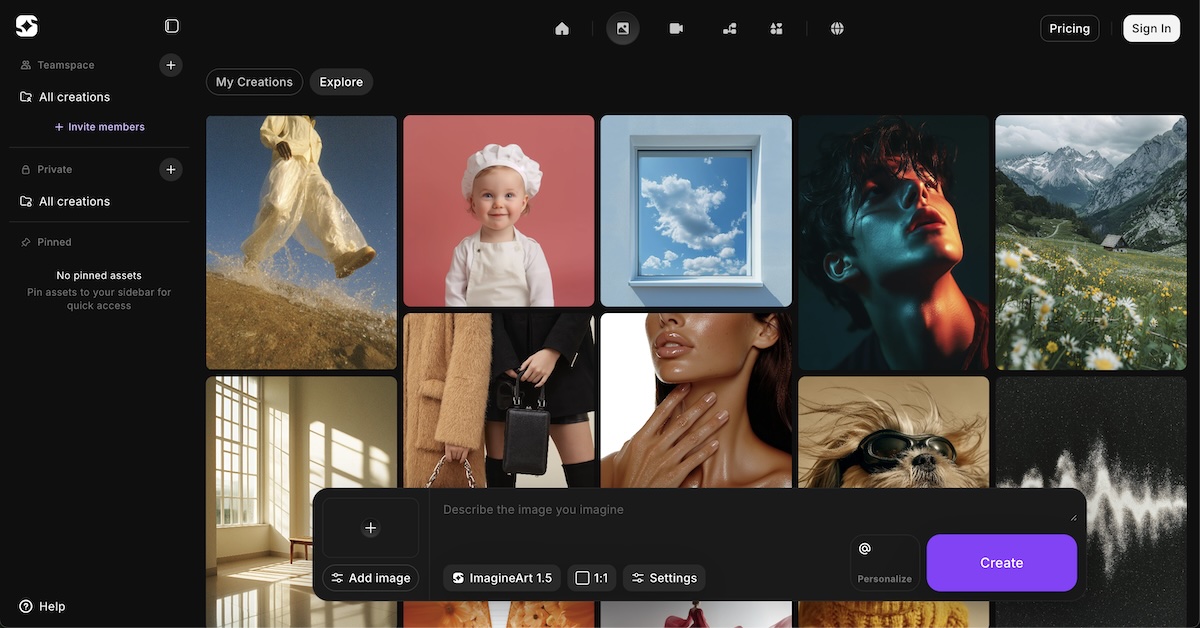
Task: Collapse the sidebar using the panel toggle
Action: 172,26
